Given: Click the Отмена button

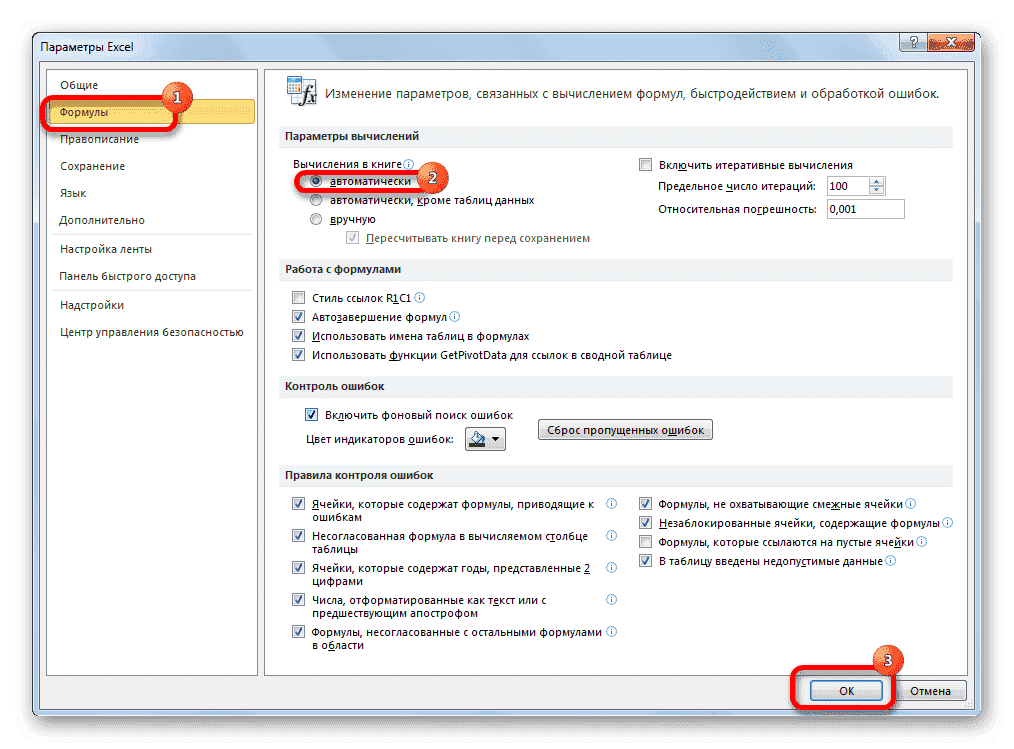Looking at the screenshot, I should [930, 690].
